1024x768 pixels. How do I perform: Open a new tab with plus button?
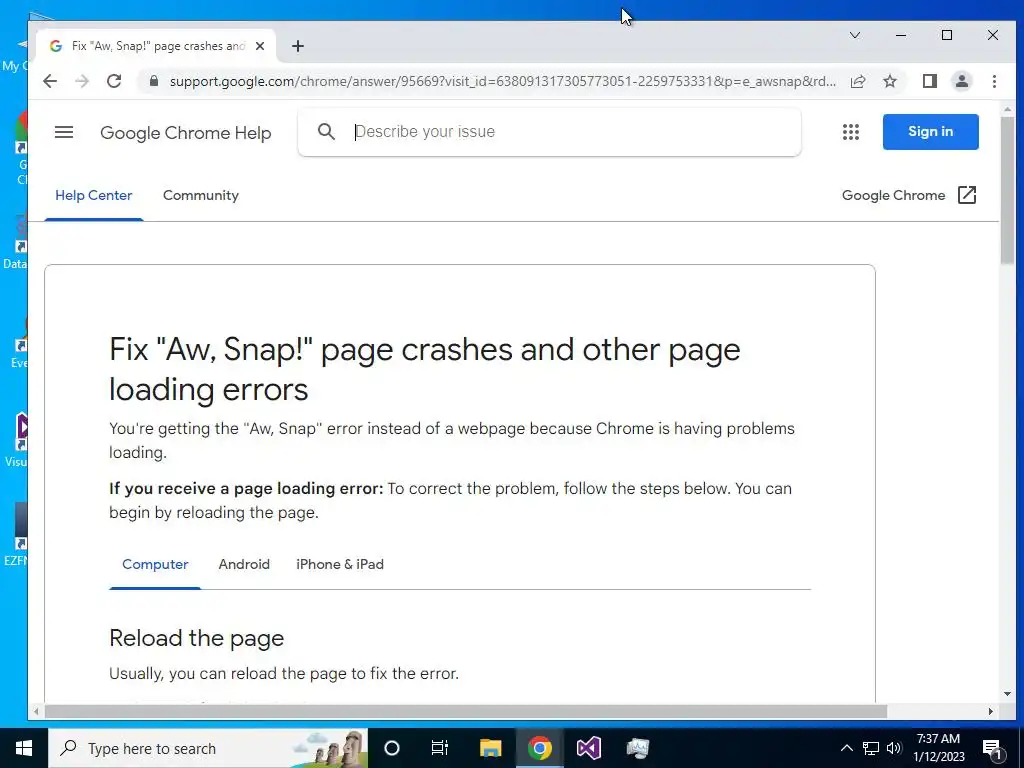(298, 46)
